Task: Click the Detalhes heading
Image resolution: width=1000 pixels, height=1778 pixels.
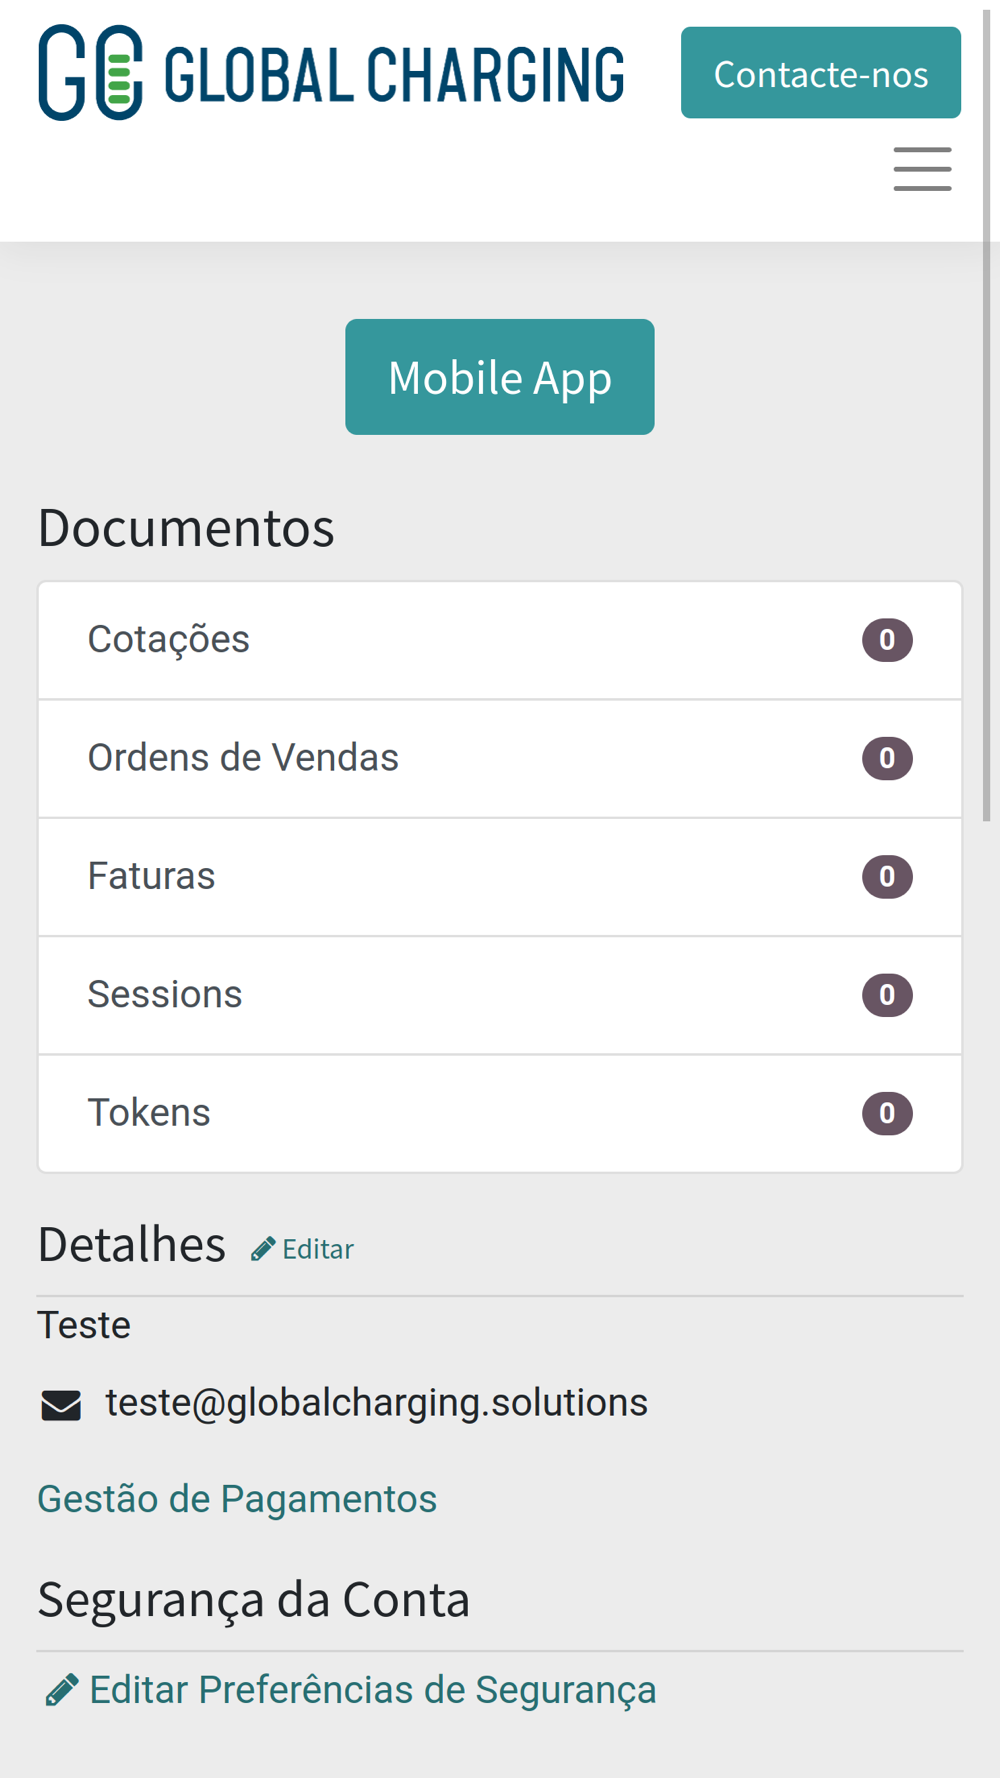Action: [x=132, y=1245]
